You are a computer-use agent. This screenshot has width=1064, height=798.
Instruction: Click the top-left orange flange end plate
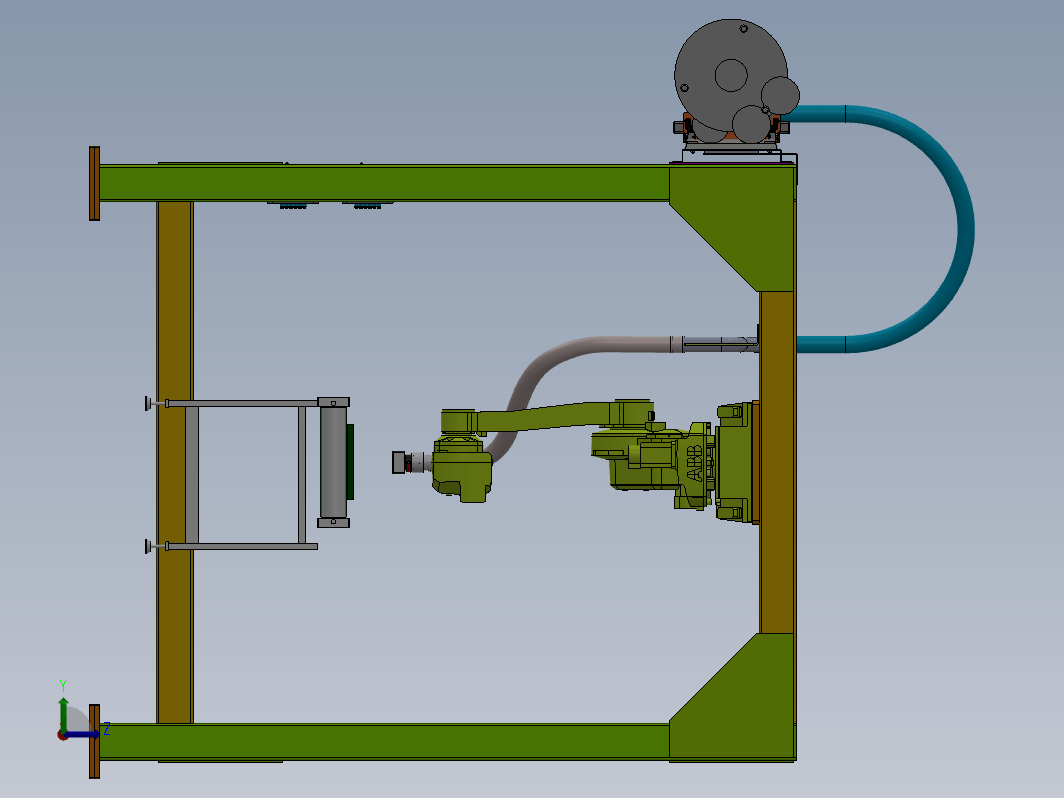[94, 183]
